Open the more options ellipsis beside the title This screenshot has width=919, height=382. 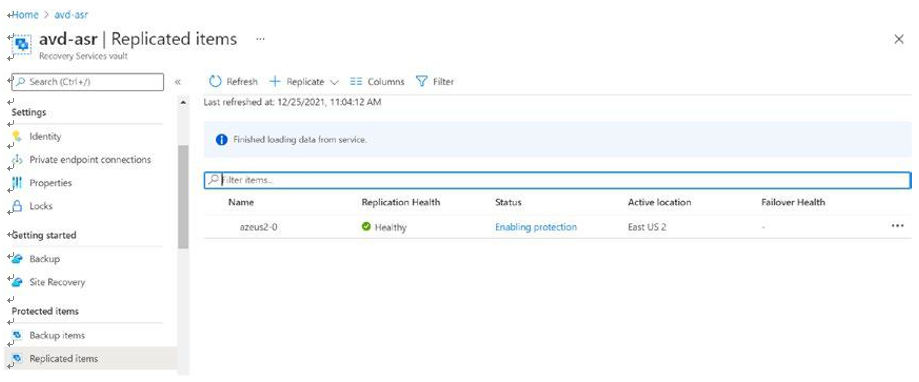coord(260,39)
